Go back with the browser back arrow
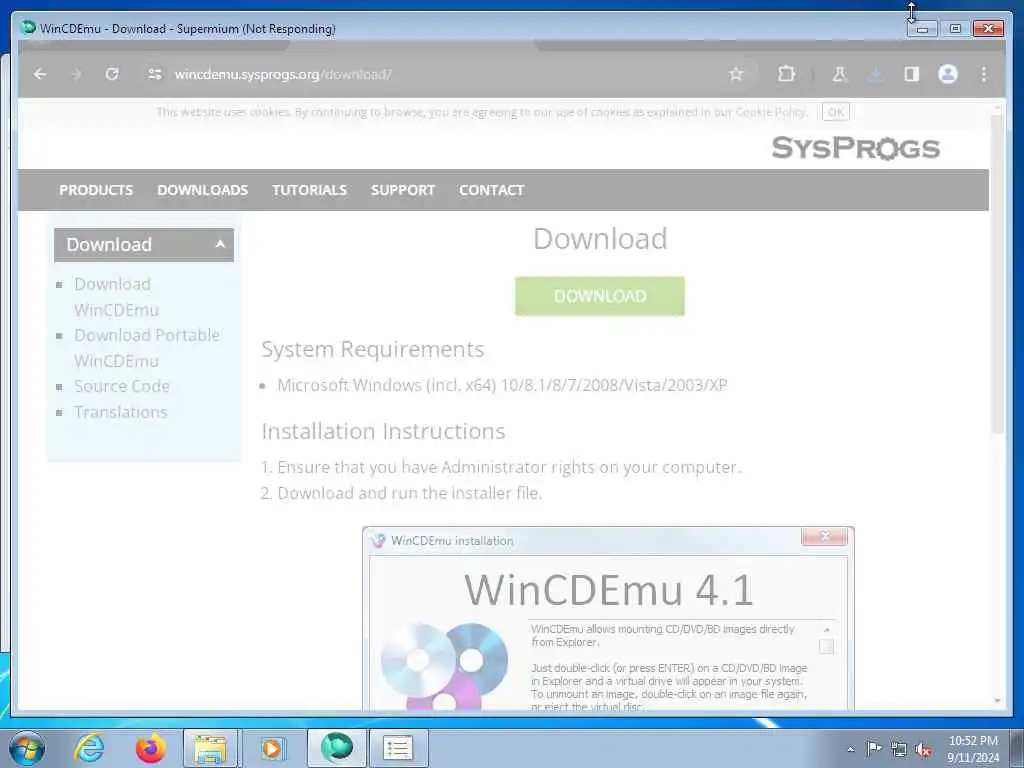The width and height of the screenshot is (1024, 768). point(40,74)
